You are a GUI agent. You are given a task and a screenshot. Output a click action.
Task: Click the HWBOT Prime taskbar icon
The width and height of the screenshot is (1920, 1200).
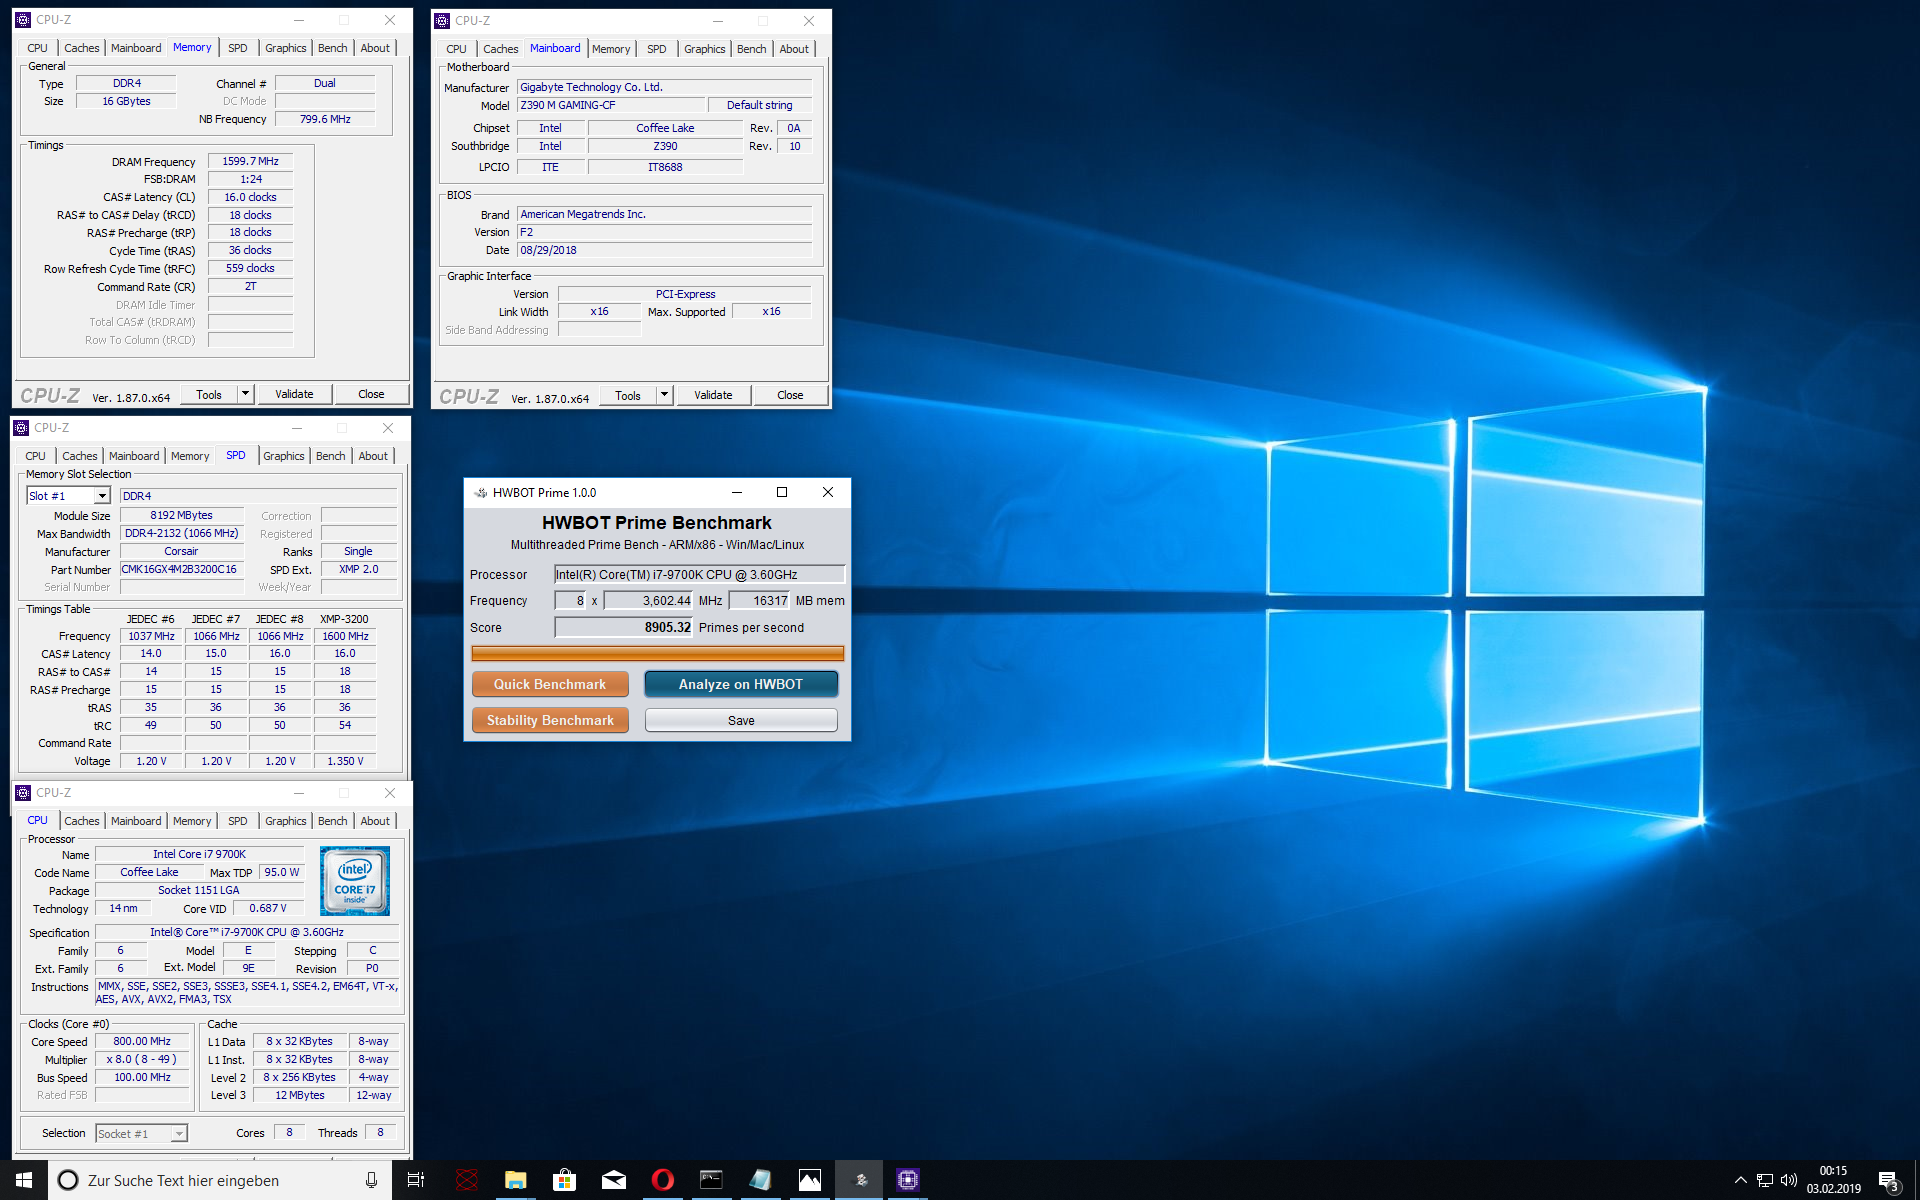pyautogui.click(x=859, y=1180)
